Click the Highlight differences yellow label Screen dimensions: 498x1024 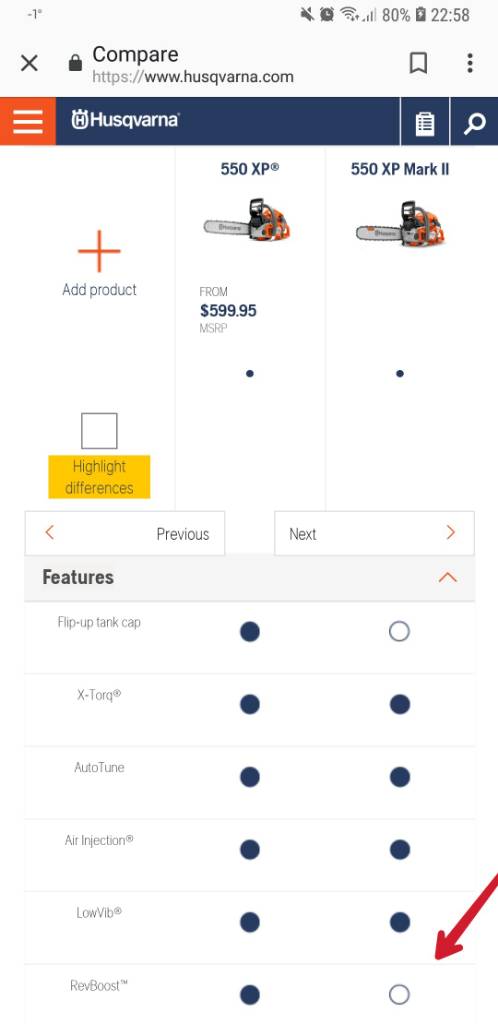(99, 477)
